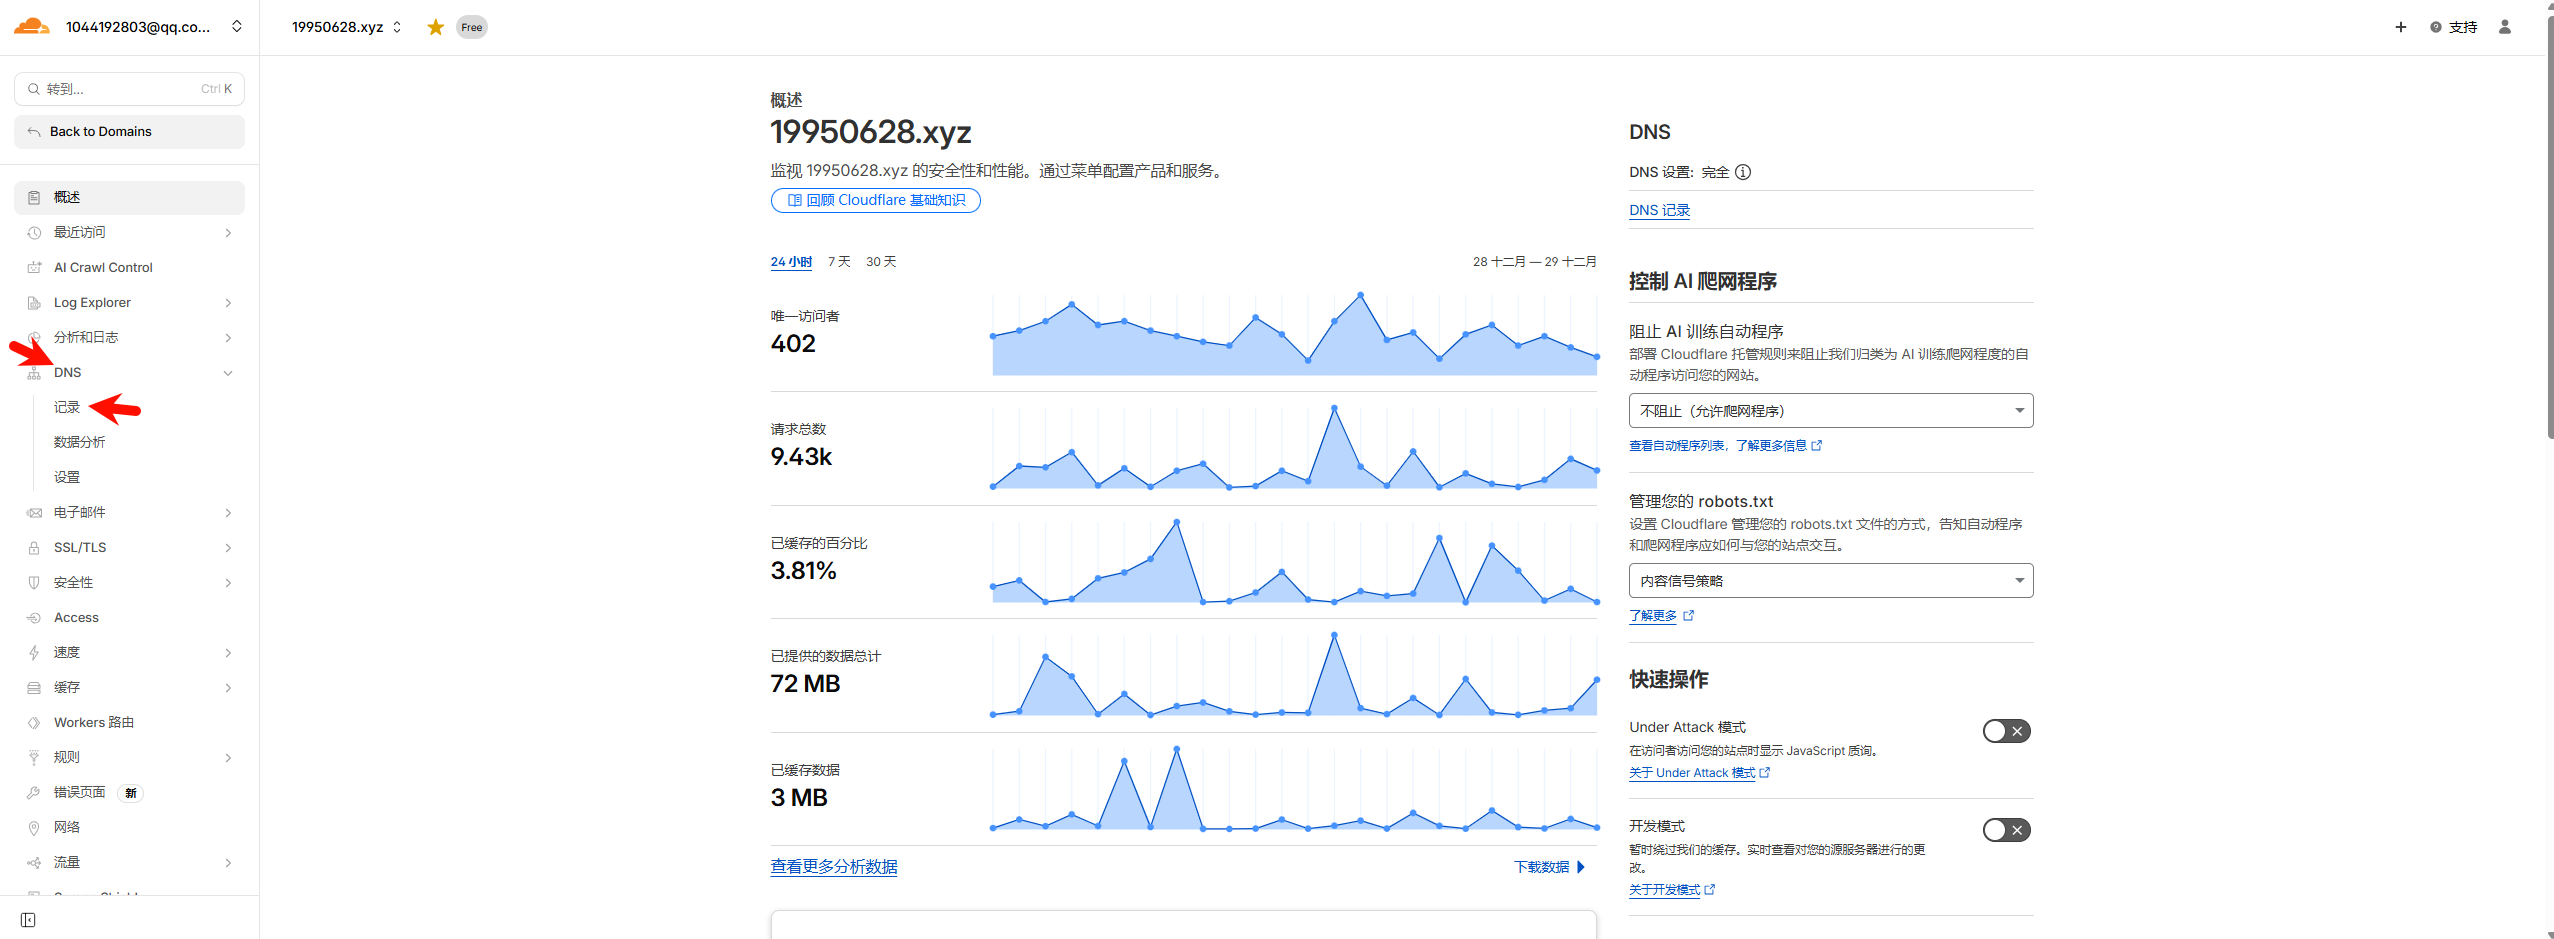
Task: Enable Under Attack mode toggle
Action: 2005,731
